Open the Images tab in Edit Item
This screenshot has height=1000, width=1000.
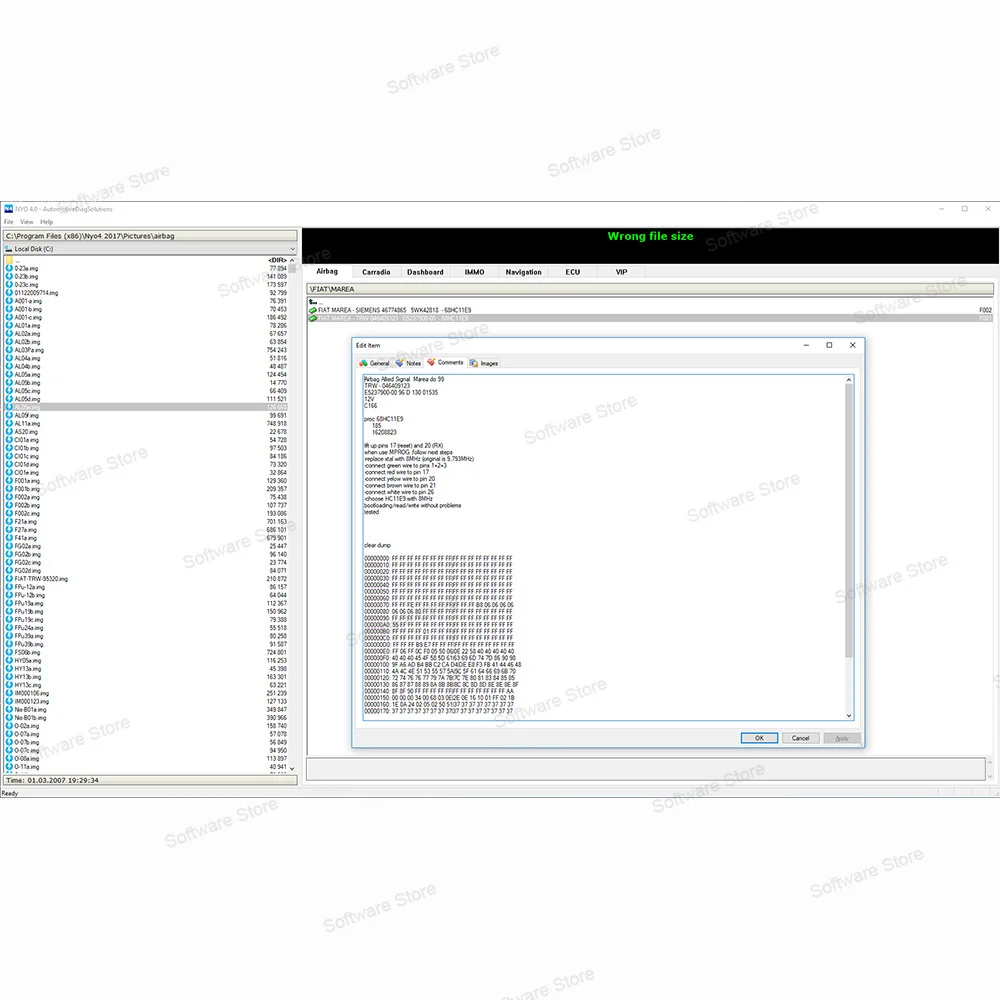(484, 363)
